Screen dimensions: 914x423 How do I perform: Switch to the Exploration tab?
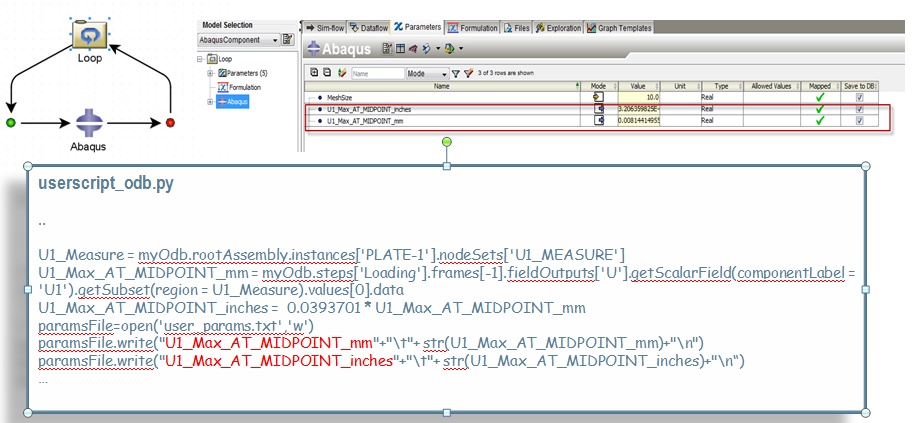tap(558, 27)
